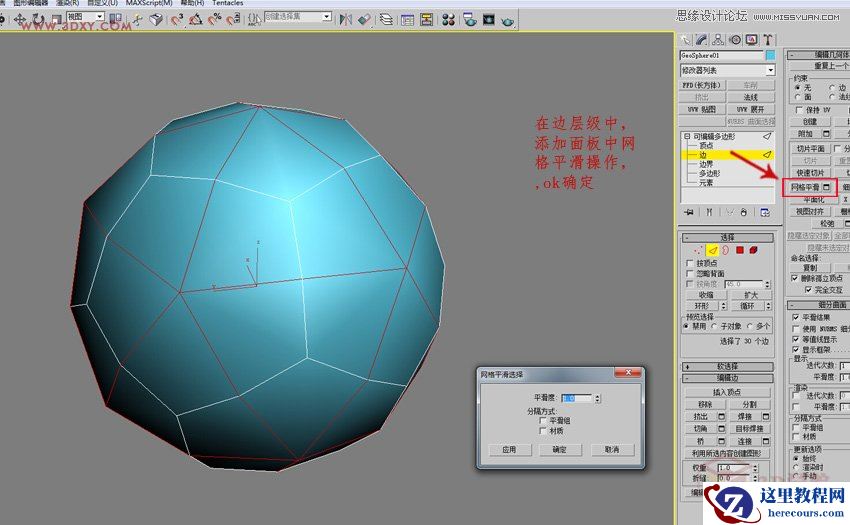Viewport: 850px width, 525px height.
Task: Click the 插入顶点 button
Action: [x=727, y=392]
